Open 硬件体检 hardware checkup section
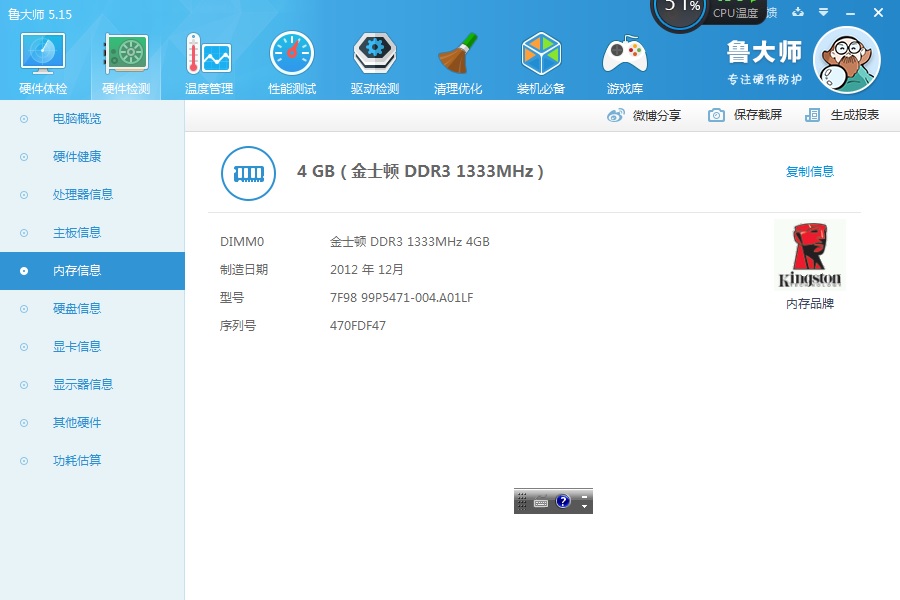 [43, 64]
